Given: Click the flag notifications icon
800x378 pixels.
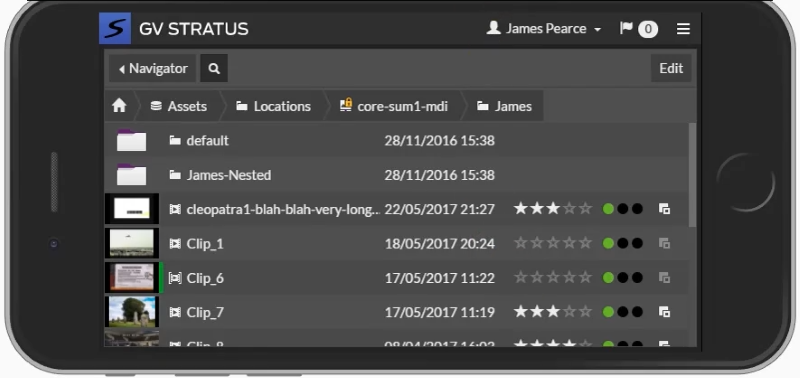Looking at the screenshot, I should click(626, 28).
